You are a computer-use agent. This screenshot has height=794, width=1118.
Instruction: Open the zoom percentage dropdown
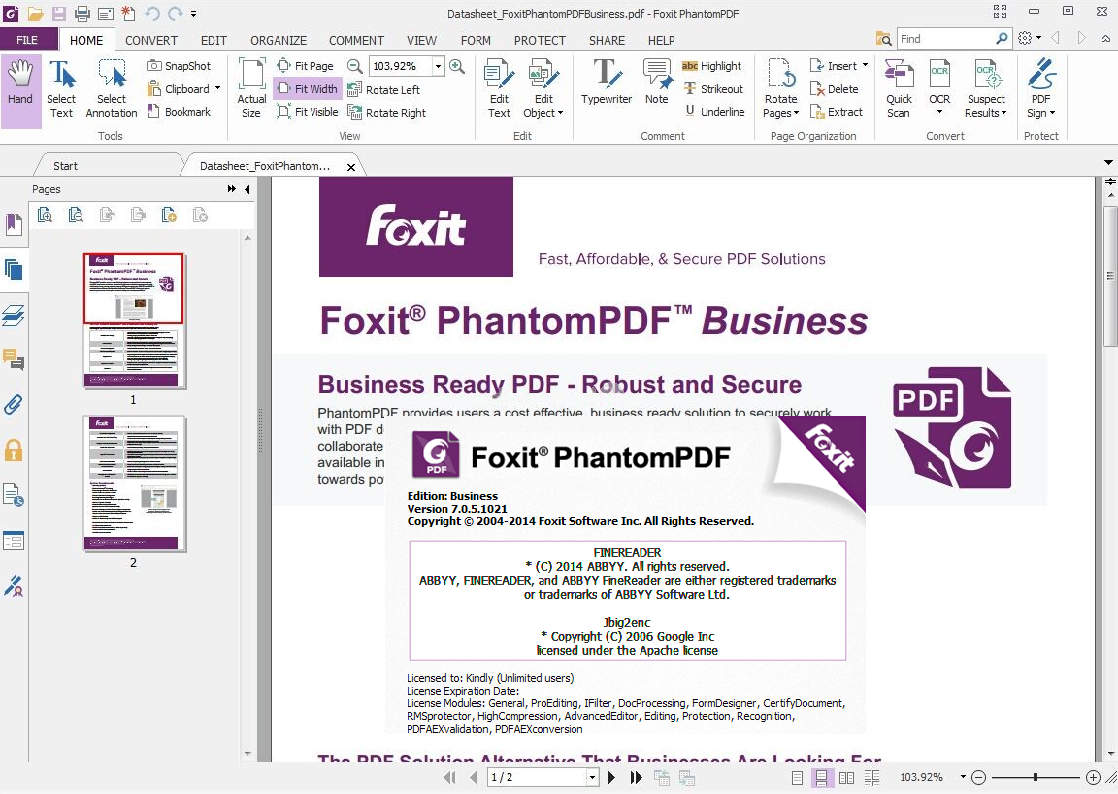[438, 66]
